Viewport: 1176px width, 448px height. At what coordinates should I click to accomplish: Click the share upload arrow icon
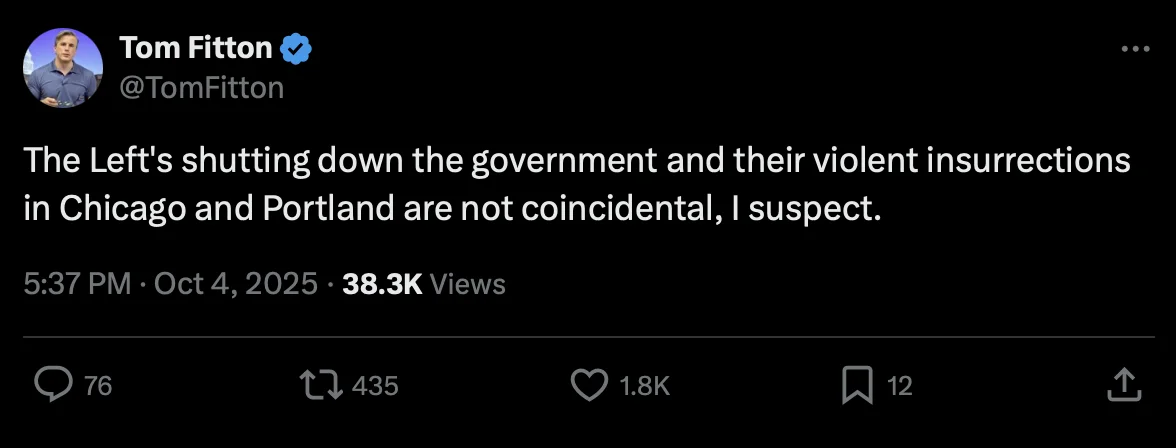coord(1123,385)
